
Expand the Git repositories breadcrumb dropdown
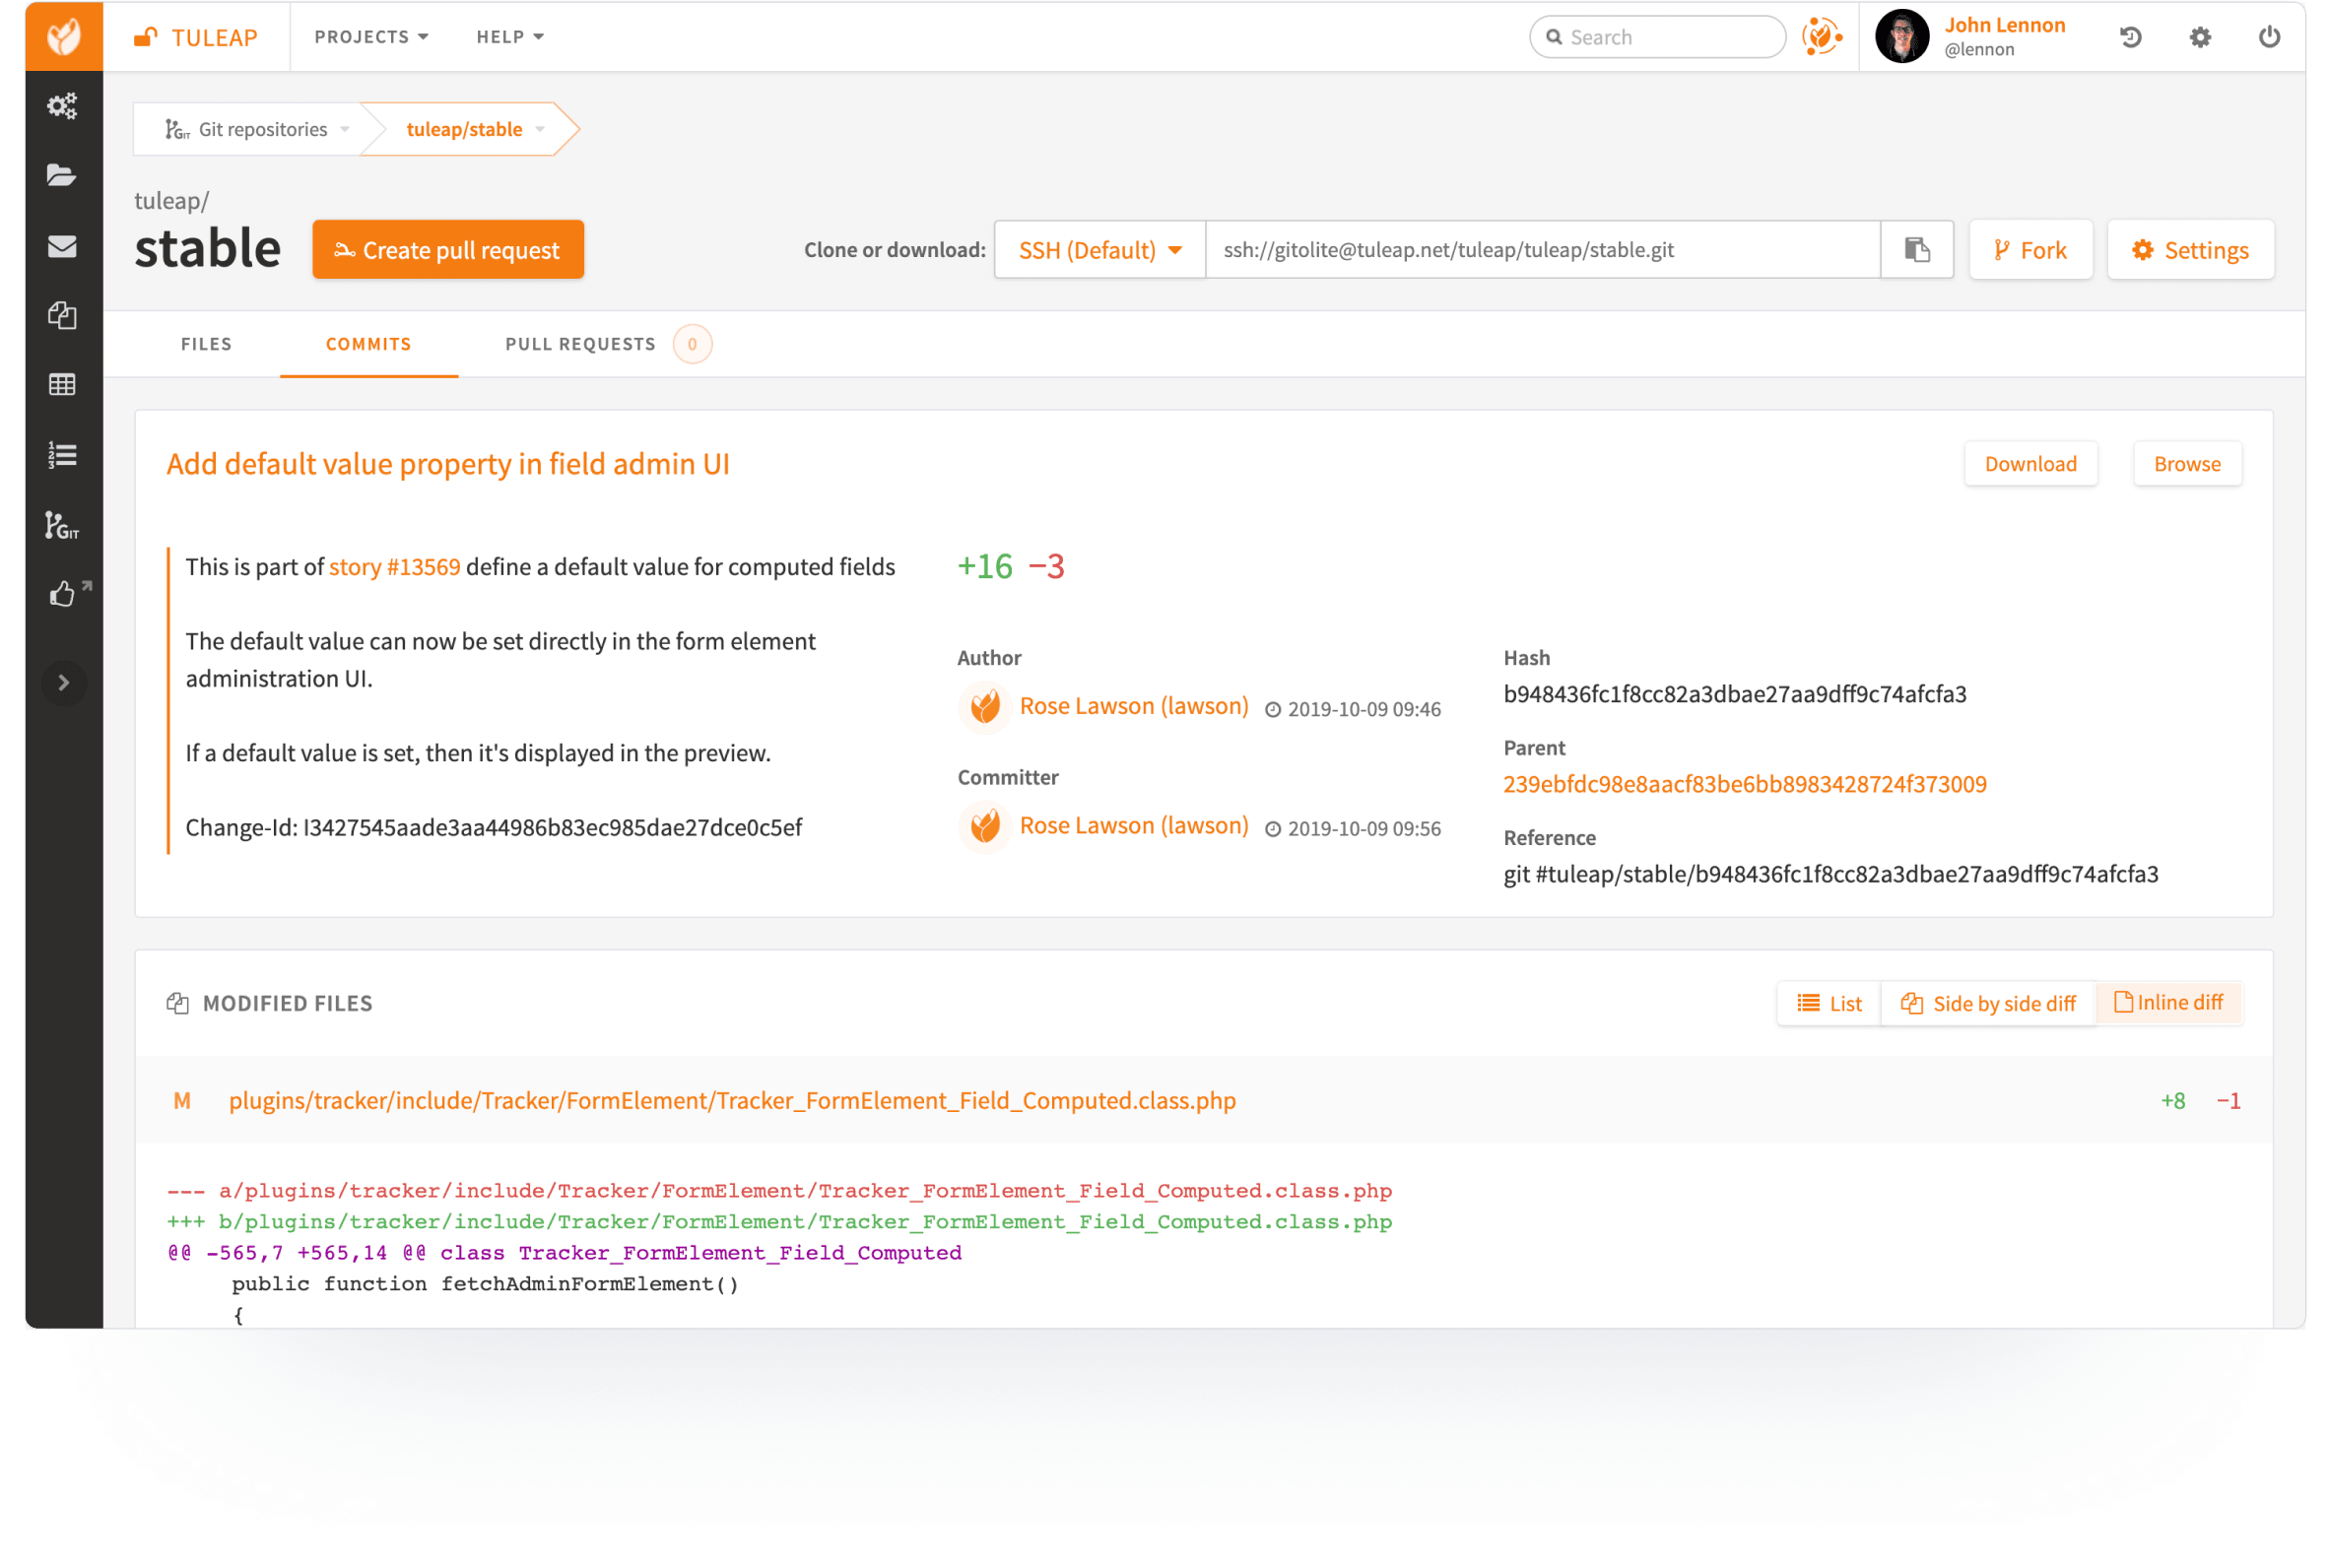pyautogui.click(x=346, y=129)
